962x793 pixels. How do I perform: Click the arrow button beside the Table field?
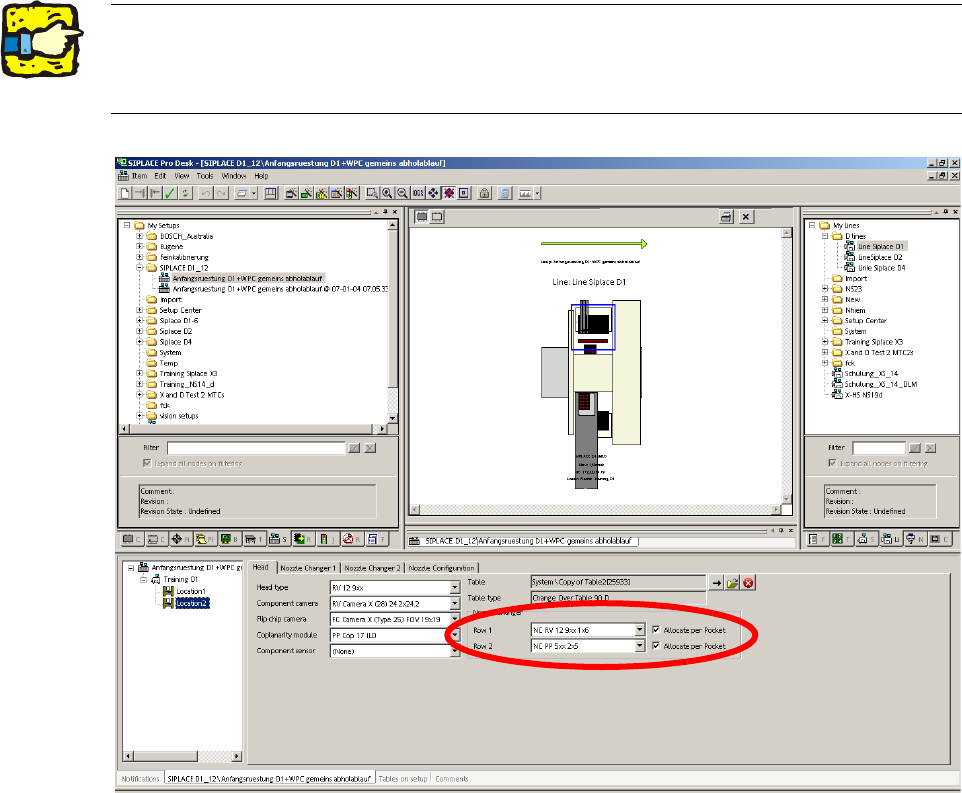pos(717,583)
